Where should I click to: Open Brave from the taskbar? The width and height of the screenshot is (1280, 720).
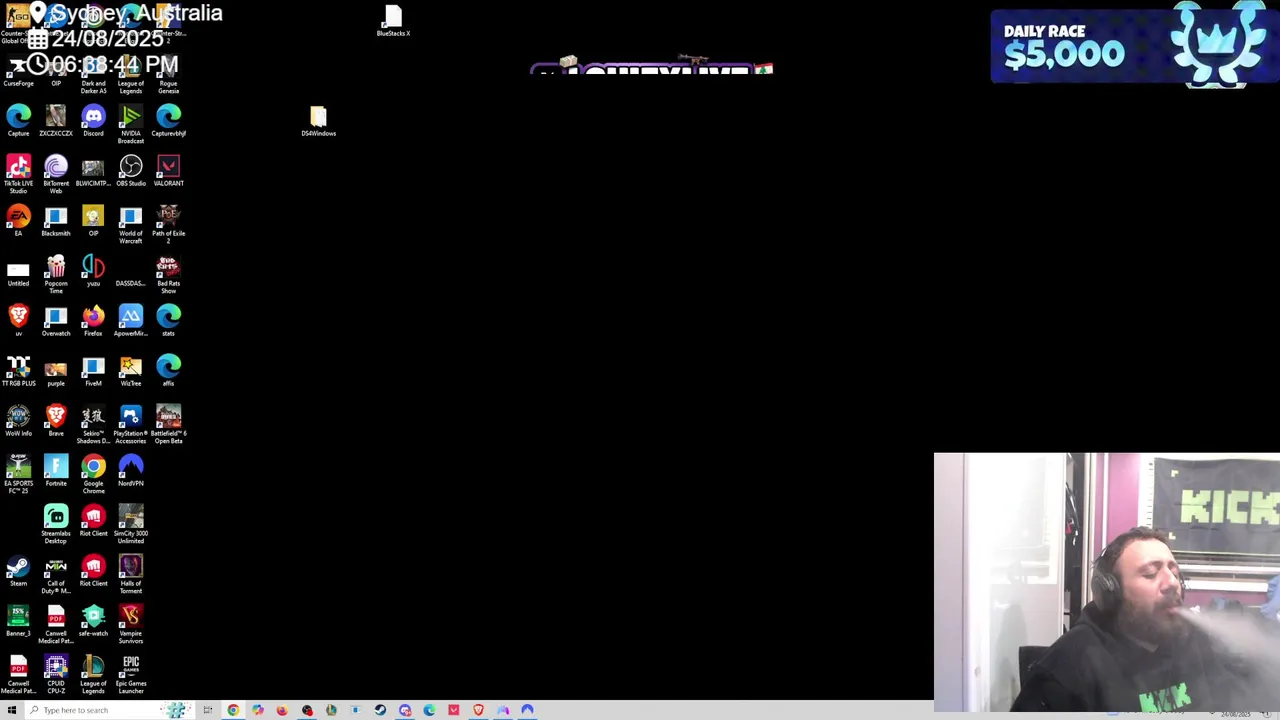tap(478, 710)
